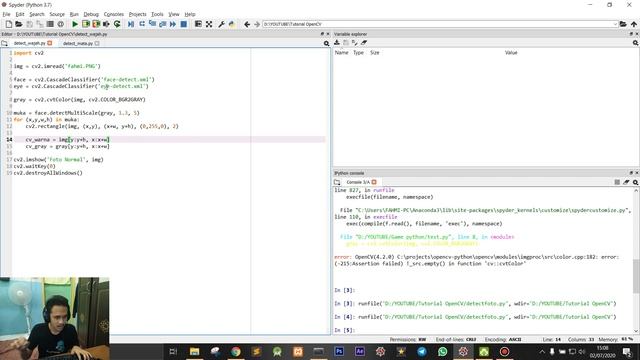Screen dimensions: 640x360
Task: Close the detect_wajah.py tab
Action: (50, 43)
